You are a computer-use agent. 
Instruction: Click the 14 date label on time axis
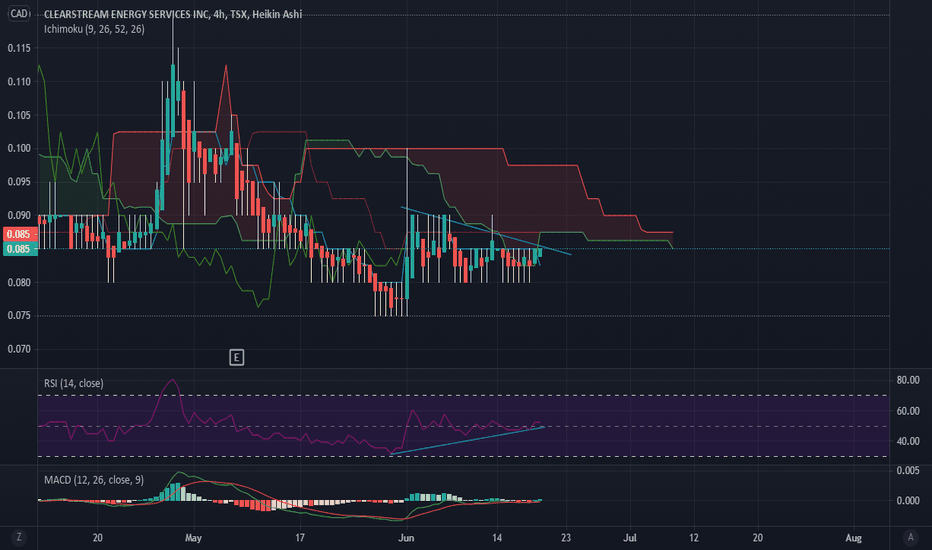point(497,538)
